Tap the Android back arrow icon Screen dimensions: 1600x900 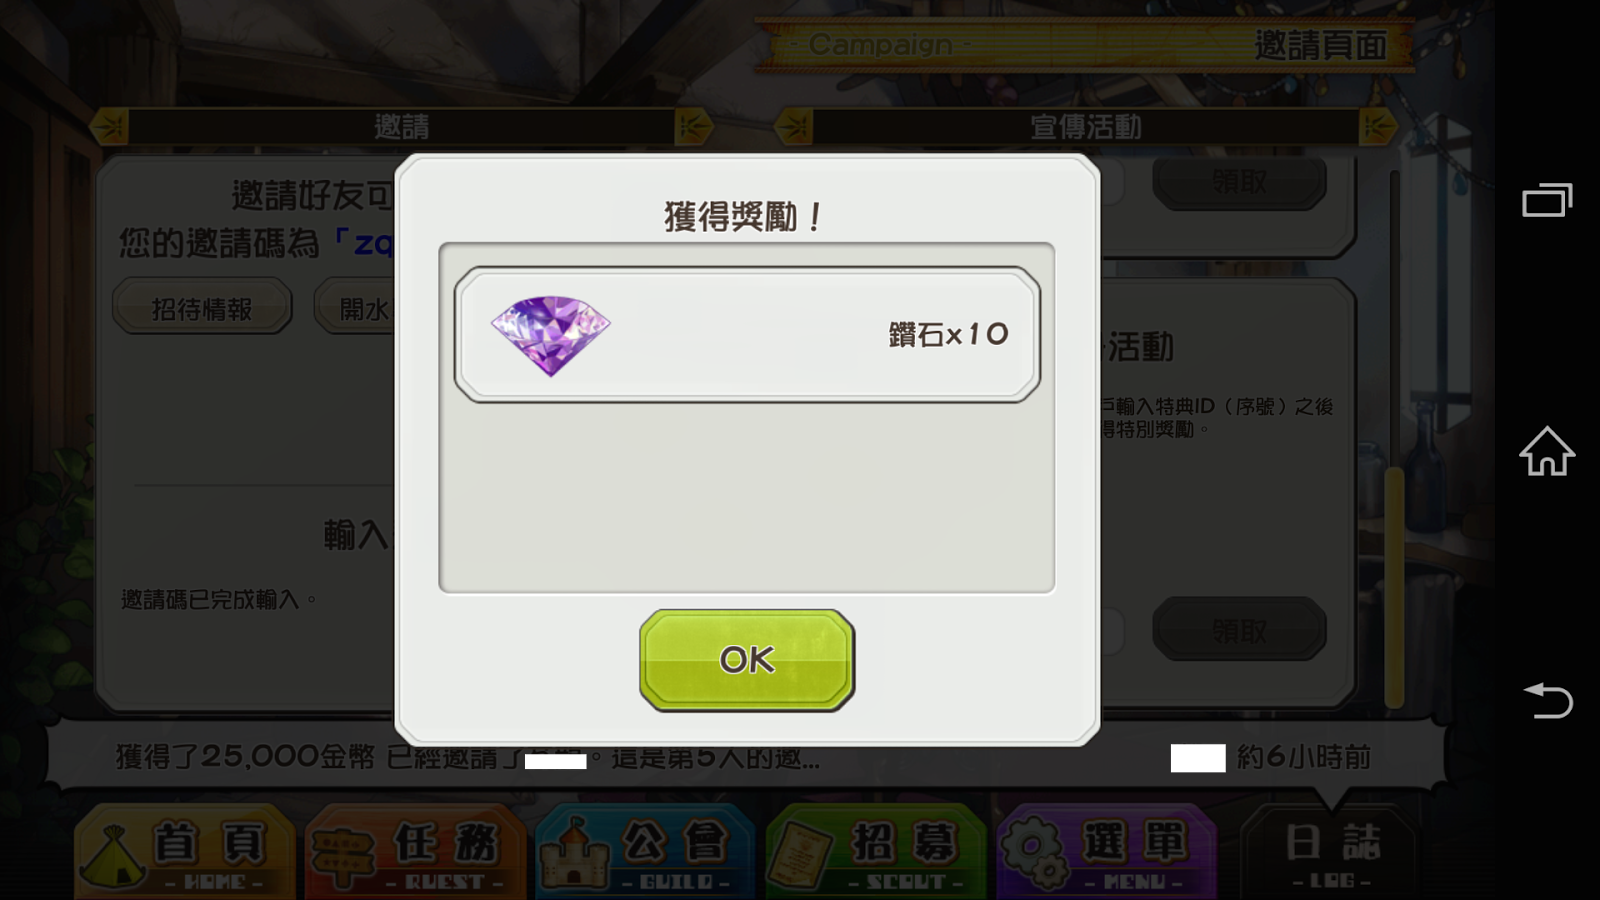coord(1547,700)
